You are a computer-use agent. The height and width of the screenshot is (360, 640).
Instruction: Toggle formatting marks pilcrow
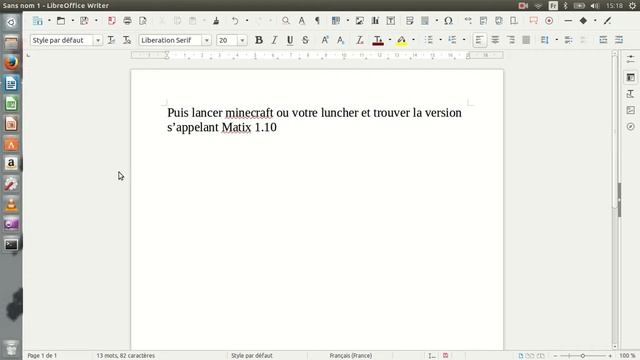coord(317,21)
